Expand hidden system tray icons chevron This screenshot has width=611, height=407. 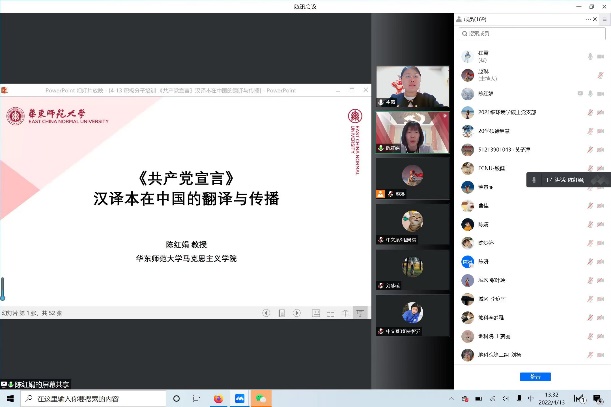451,398
